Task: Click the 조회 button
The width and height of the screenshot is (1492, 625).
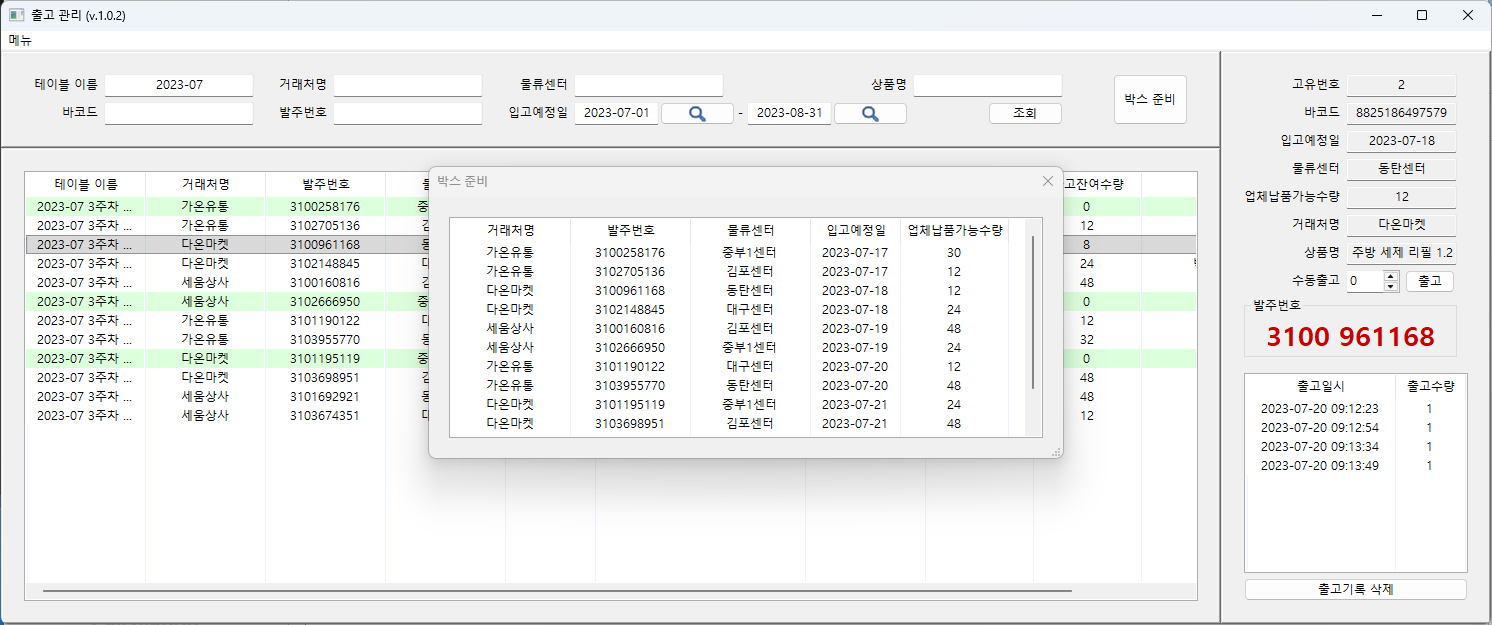Action: pyautogui.click(x=1025, y=113)
